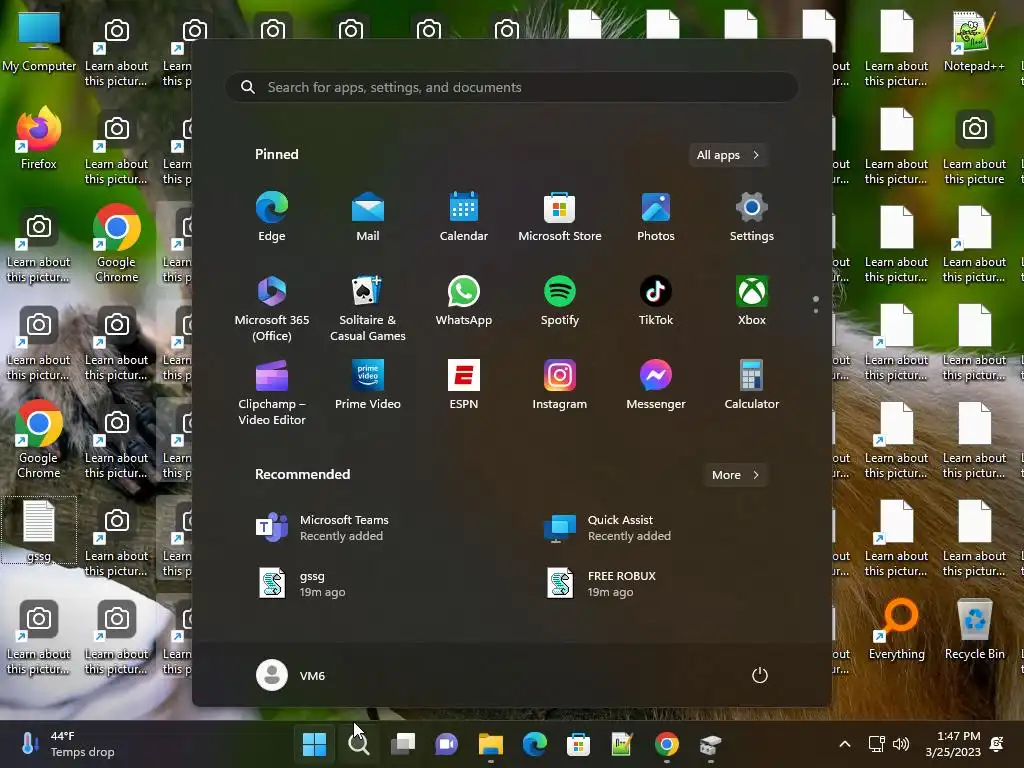
Task: Open Google Chrome from taskbar
Action: (x=666, y=744)
